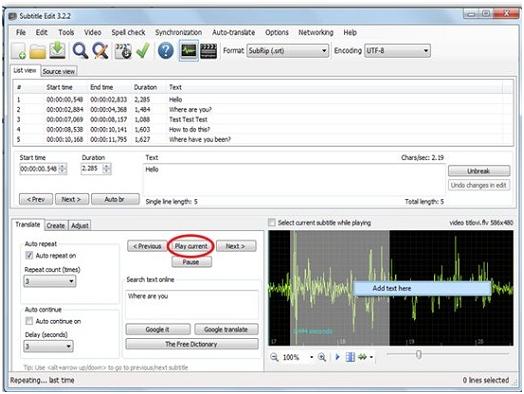Open the Options menu
This screenshot has width=524, height=394.
tap(277, 32)
